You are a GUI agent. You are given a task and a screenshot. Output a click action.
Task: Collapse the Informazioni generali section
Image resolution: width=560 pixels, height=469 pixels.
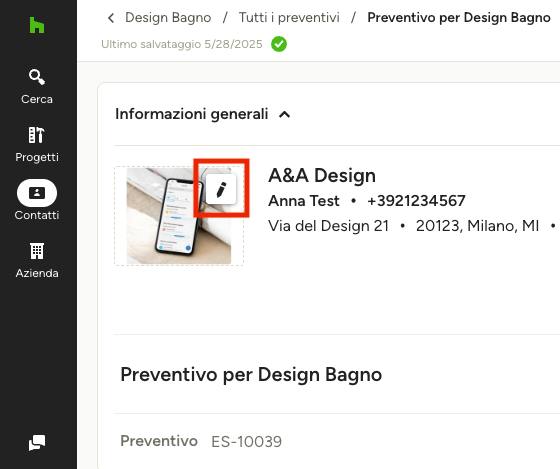[285, 115]
